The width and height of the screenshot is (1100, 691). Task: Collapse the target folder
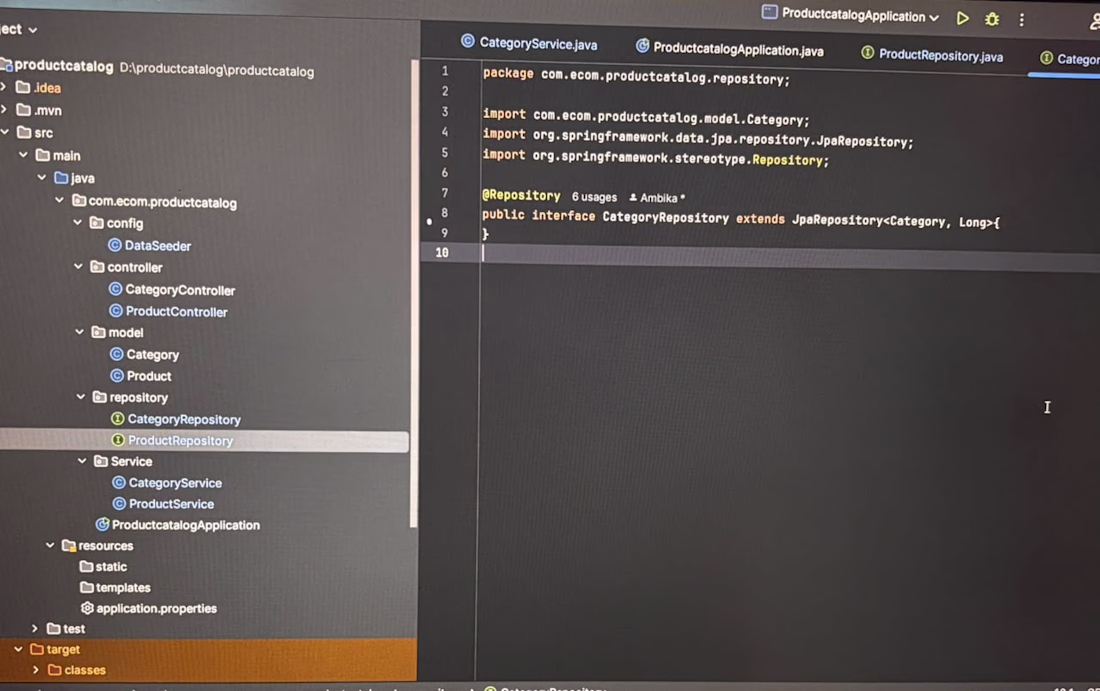[x=18, y=649]
